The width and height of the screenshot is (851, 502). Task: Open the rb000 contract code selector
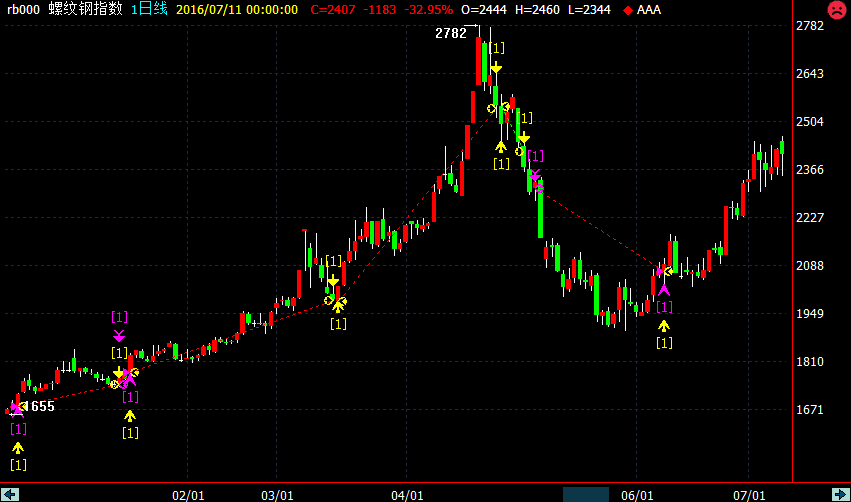point(24,9)
